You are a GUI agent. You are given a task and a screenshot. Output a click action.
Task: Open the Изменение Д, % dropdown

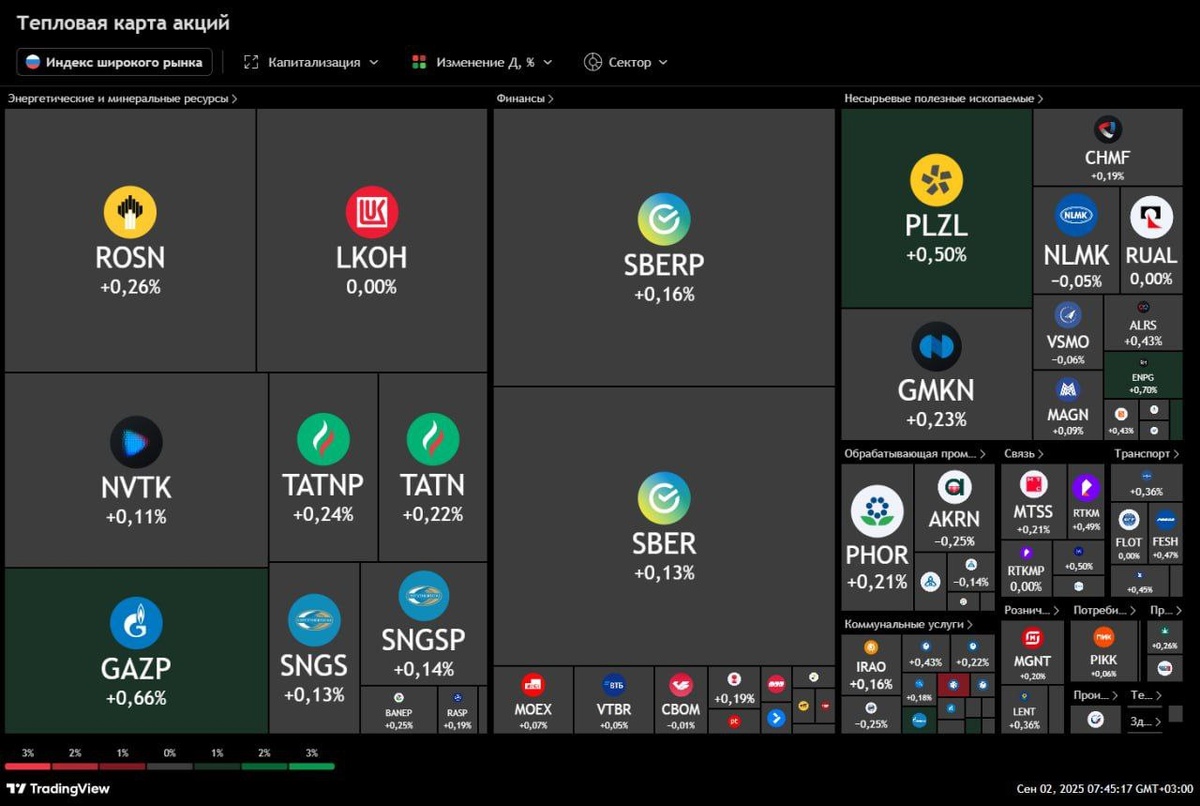tap(482, 62)
